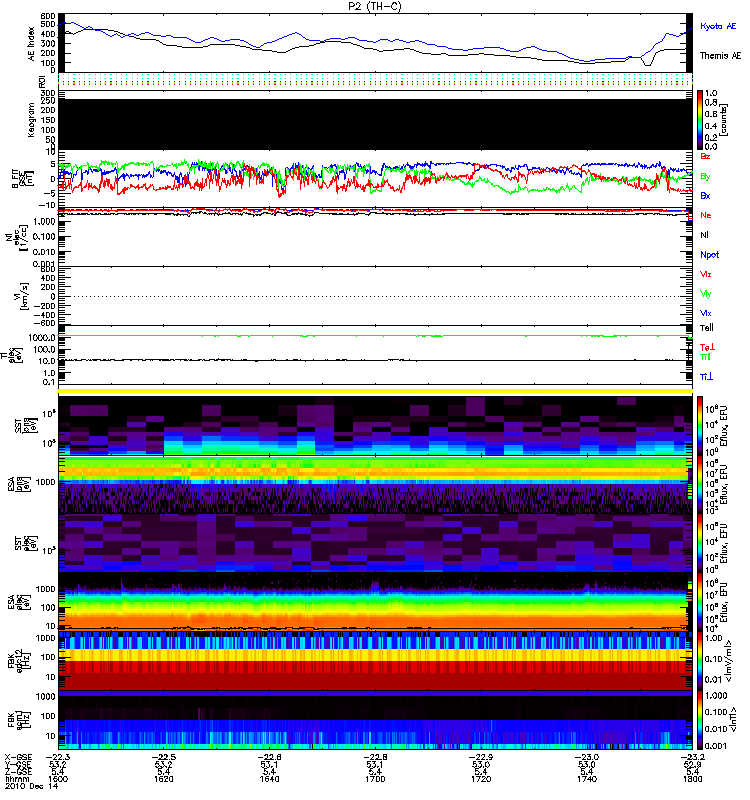Click the FBK edc12 spectrogram panel
The image size is (750, 800).
point(375,661)
